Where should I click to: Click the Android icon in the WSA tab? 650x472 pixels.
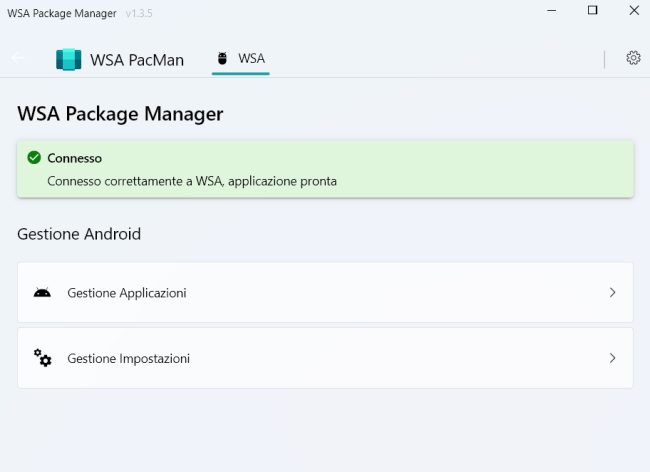(222, 58)
